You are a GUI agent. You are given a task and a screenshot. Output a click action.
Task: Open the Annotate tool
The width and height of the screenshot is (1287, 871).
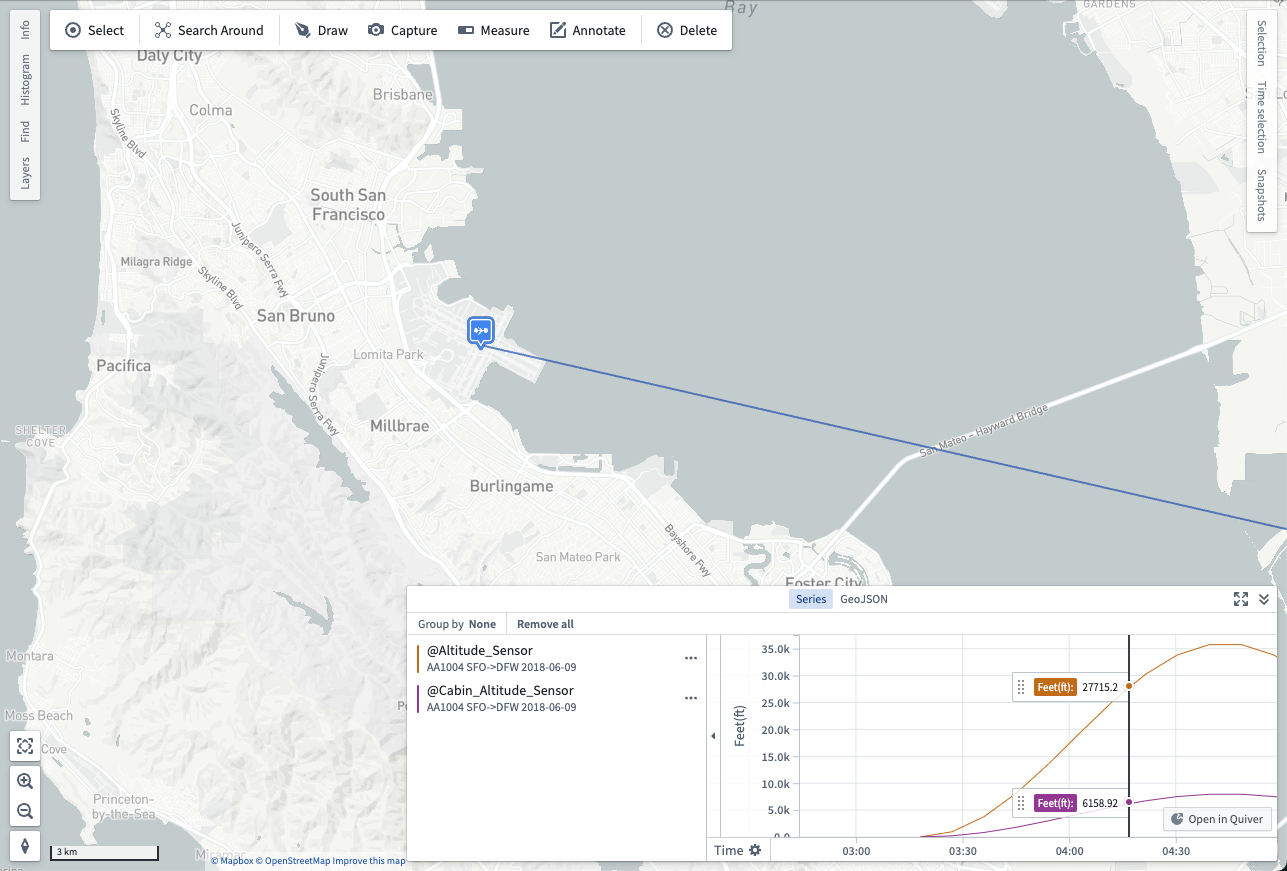[x=588, y=30]
